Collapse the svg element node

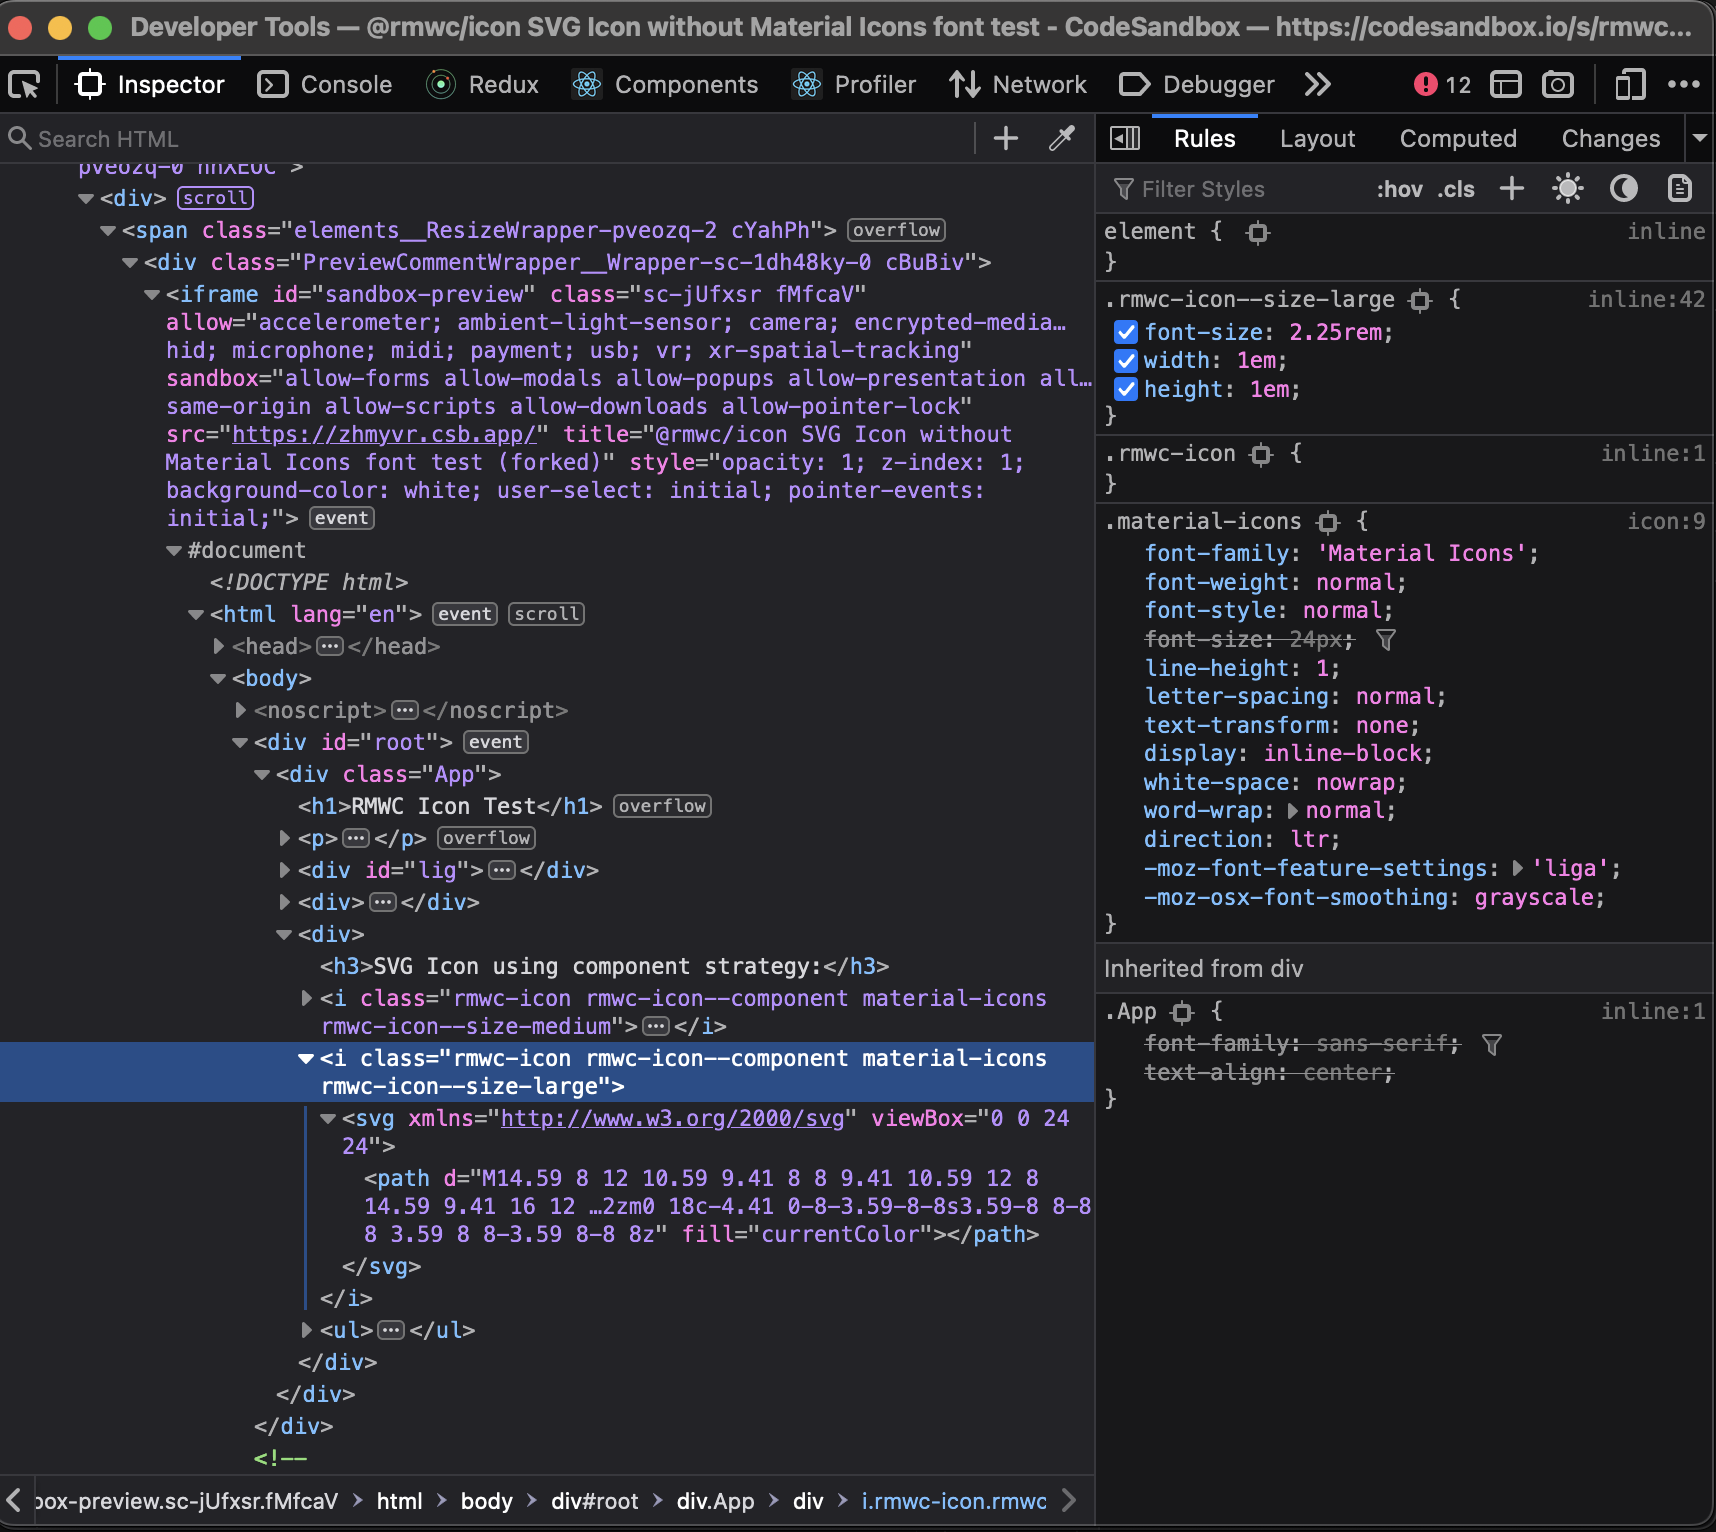coord(328,1119)
